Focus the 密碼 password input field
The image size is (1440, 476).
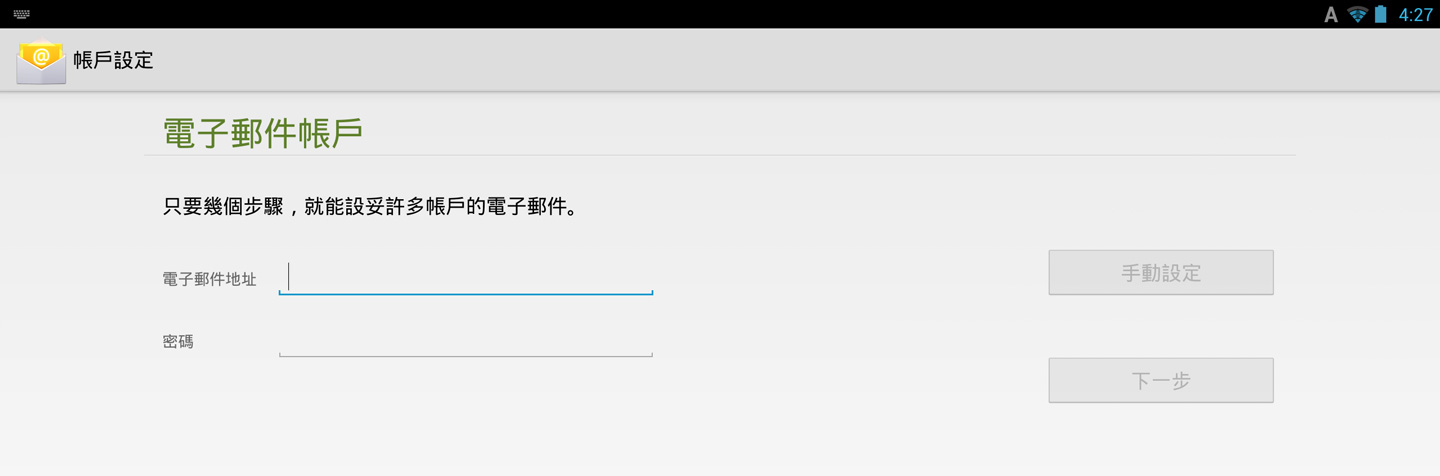[466, 340]
